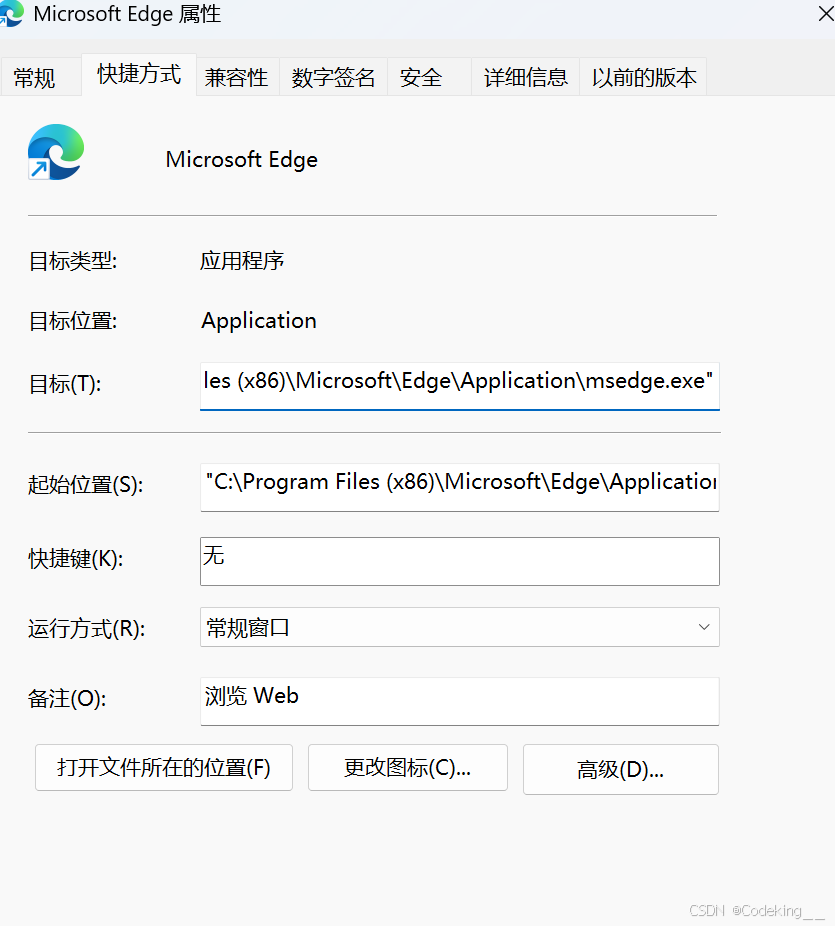The height and width of the screenshot is (926, 835).
Task: Select the 快捷方式 tab
Action: click(x=139, y=74)
